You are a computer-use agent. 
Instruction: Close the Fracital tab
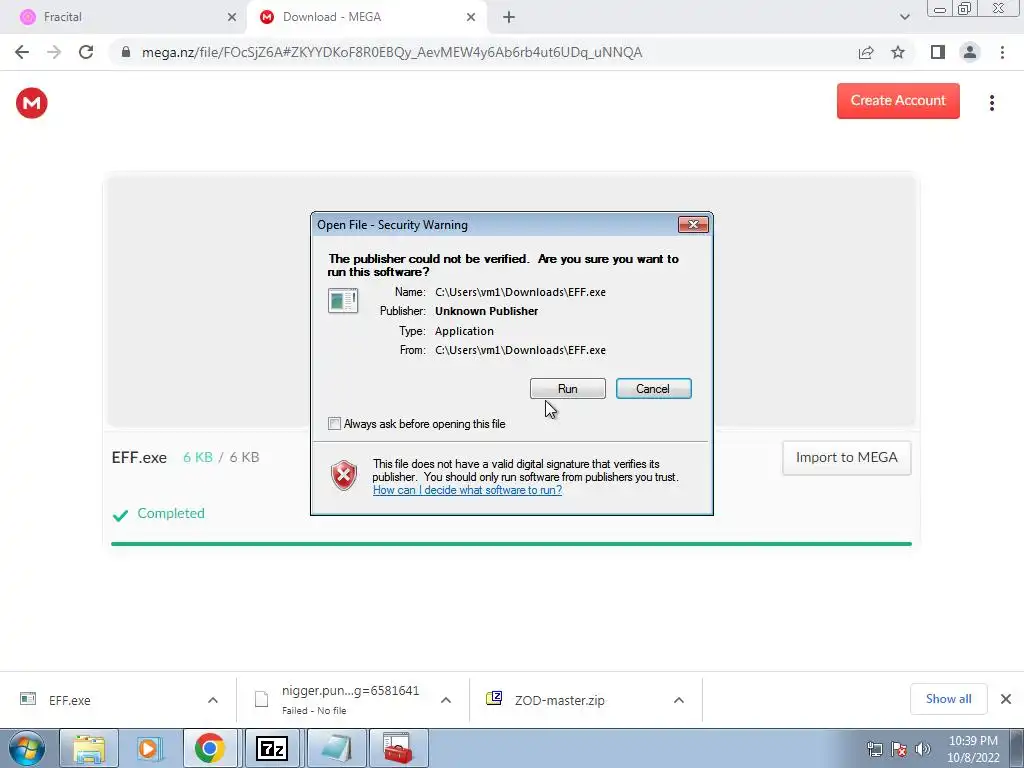point(231,17)
